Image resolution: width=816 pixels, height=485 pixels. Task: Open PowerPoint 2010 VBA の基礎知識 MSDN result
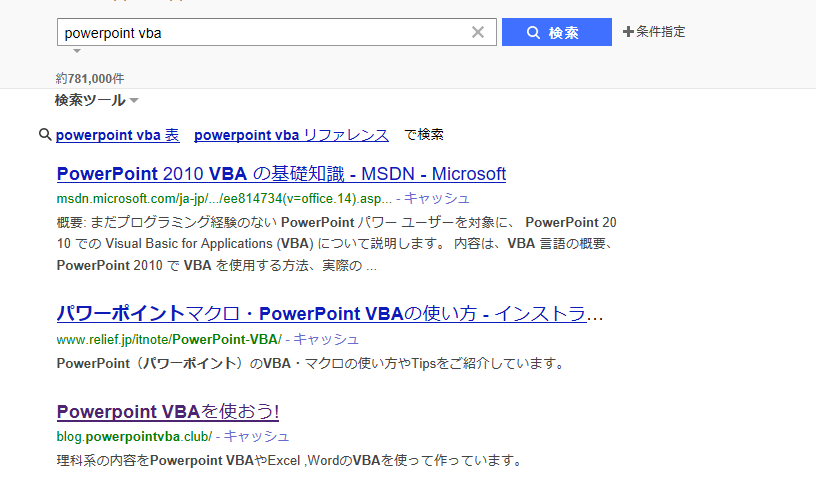point(282,174)
